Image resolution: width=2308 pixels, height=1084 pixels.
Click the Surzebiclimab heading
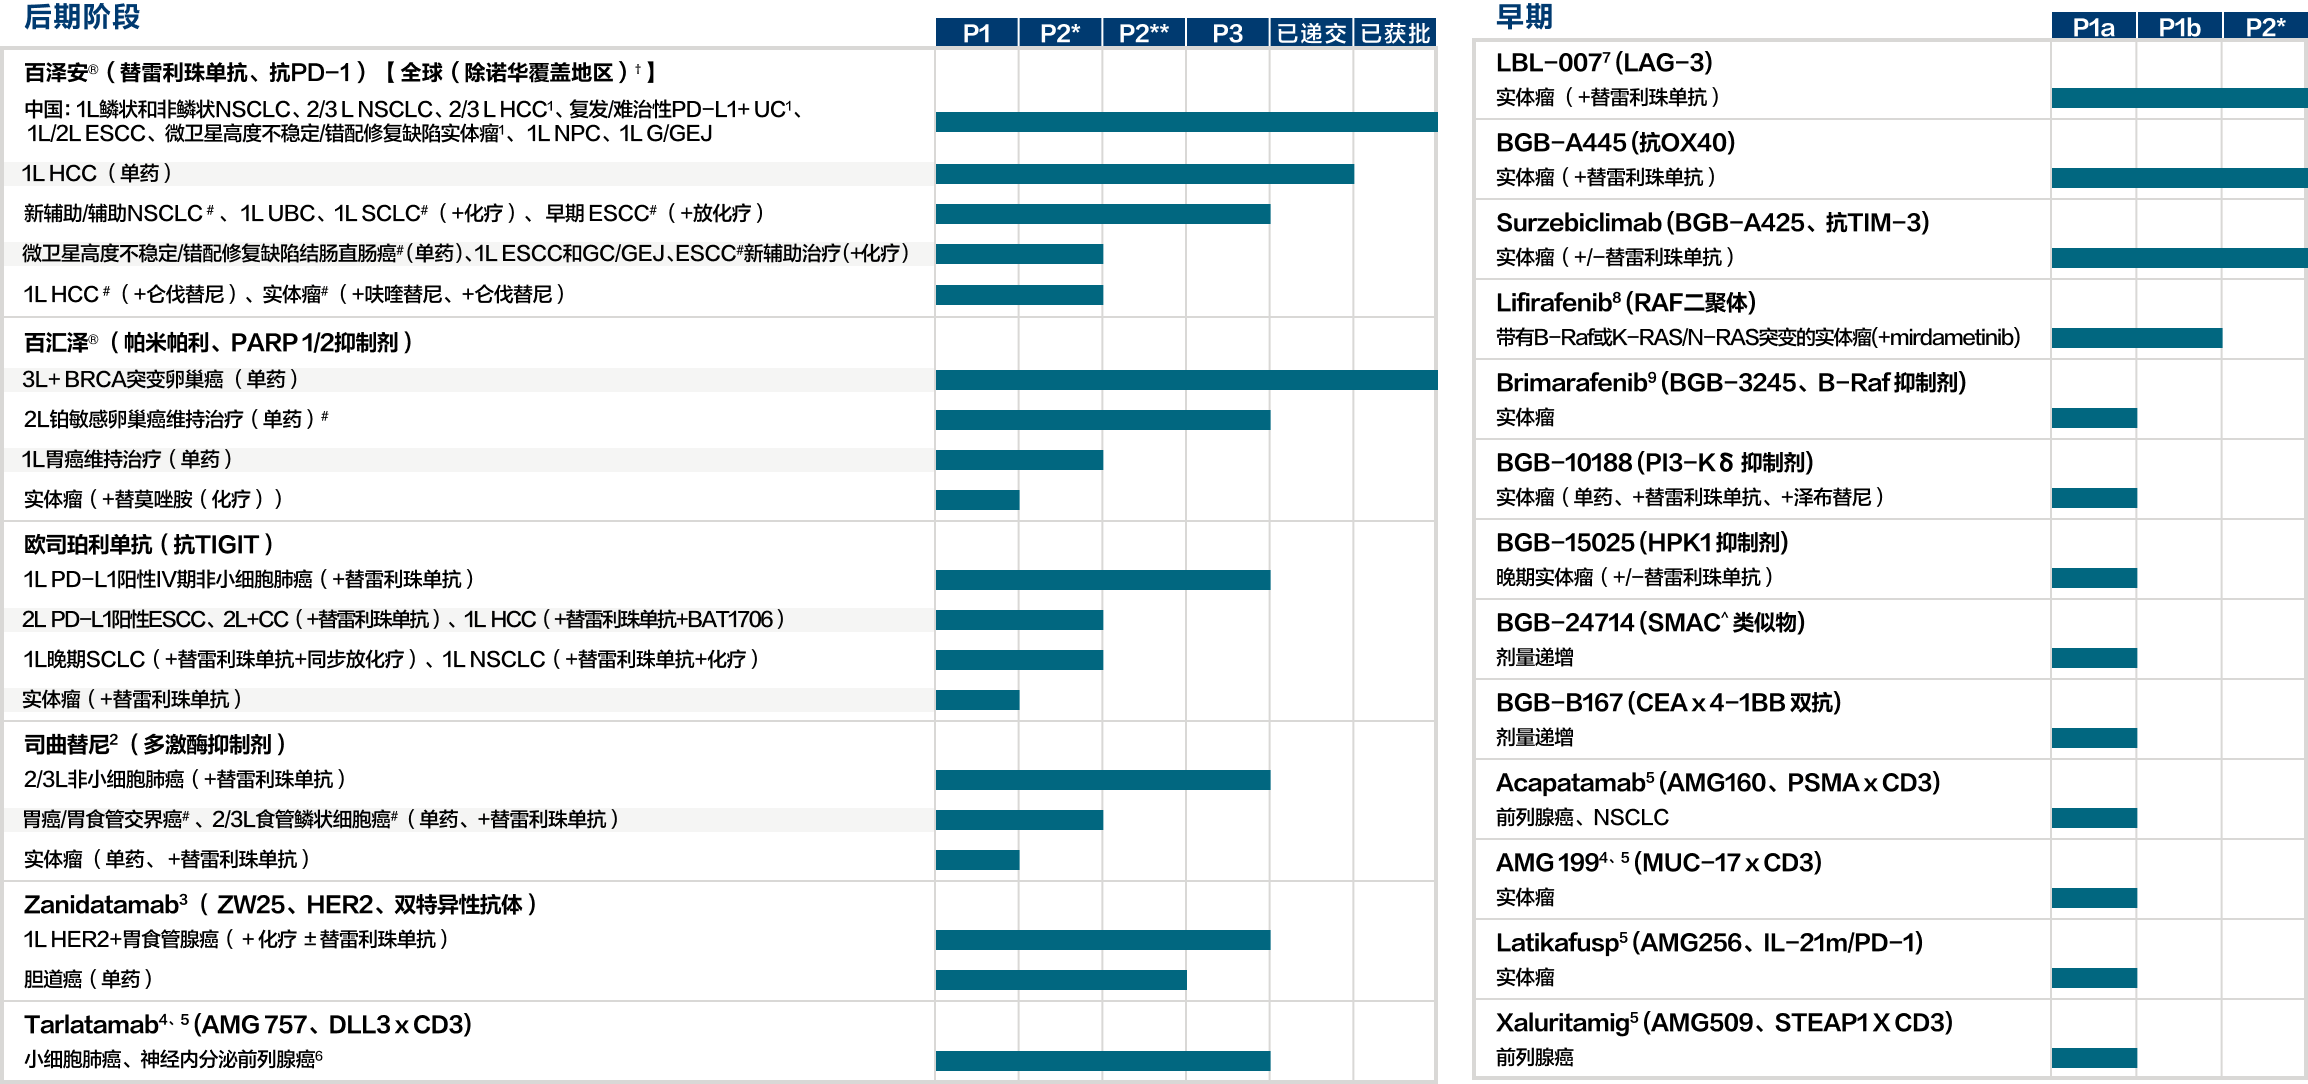(1712, 223)
